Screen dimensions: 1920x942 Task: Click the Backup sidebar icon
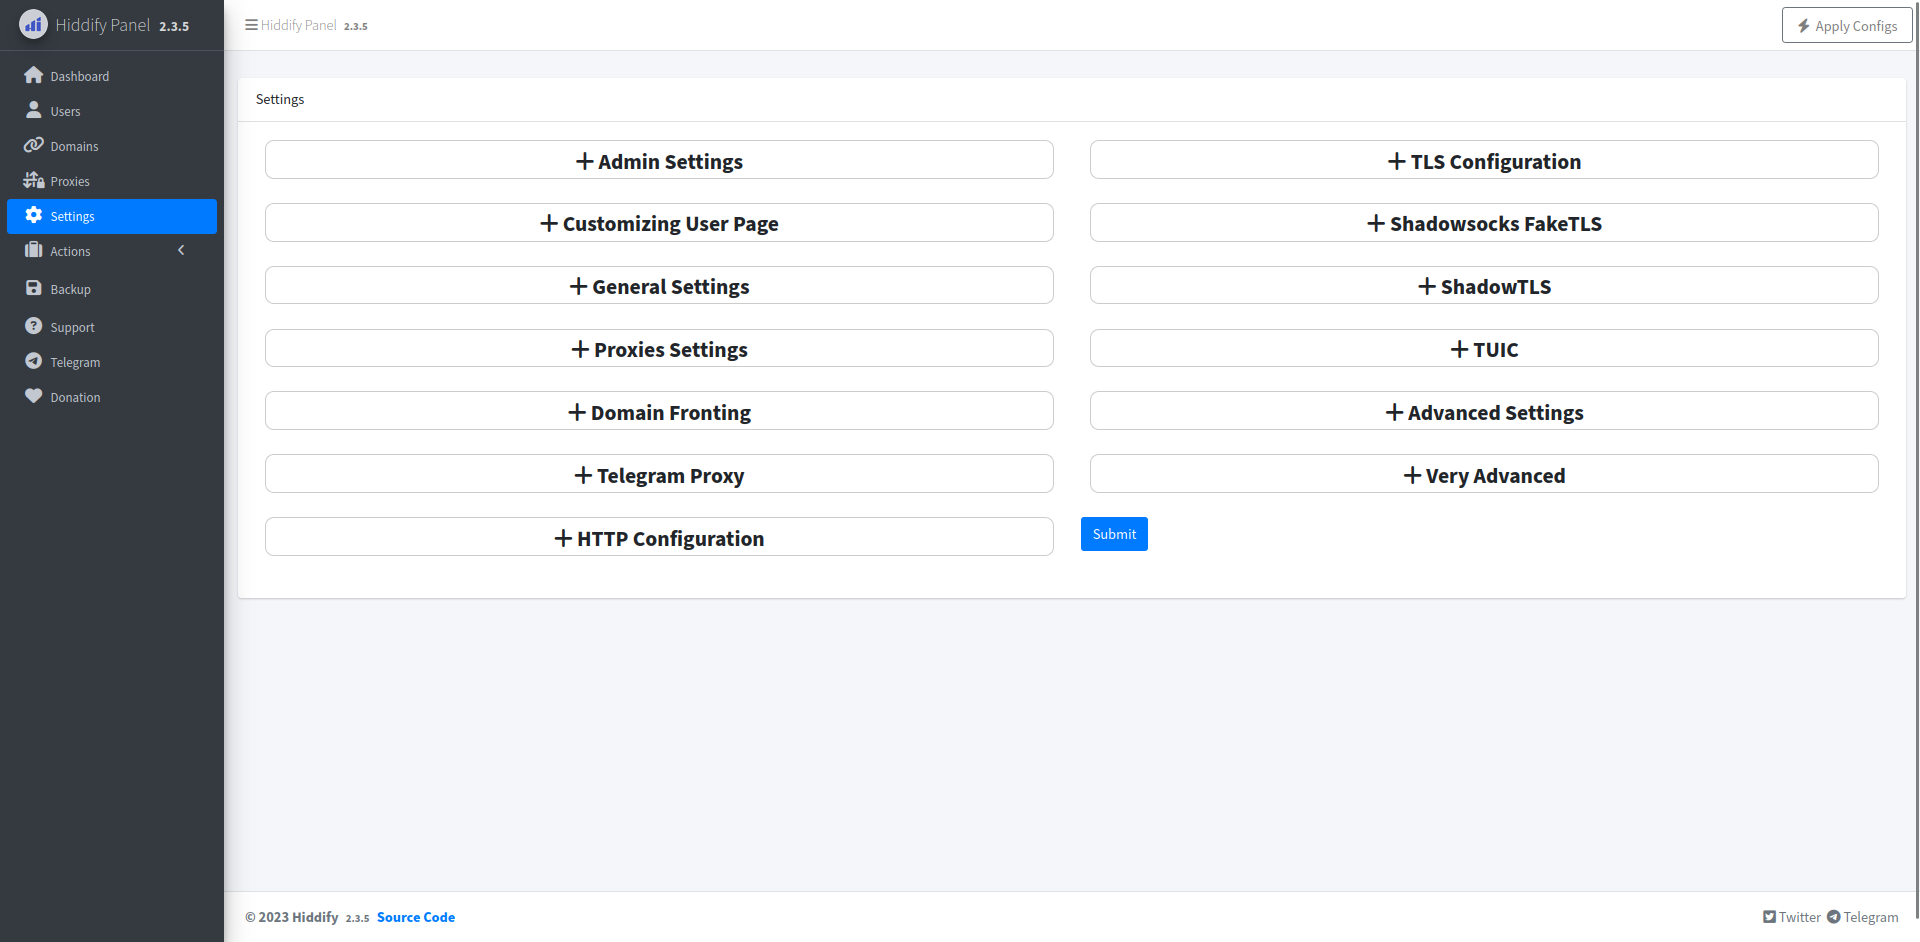tap(33, 288)
